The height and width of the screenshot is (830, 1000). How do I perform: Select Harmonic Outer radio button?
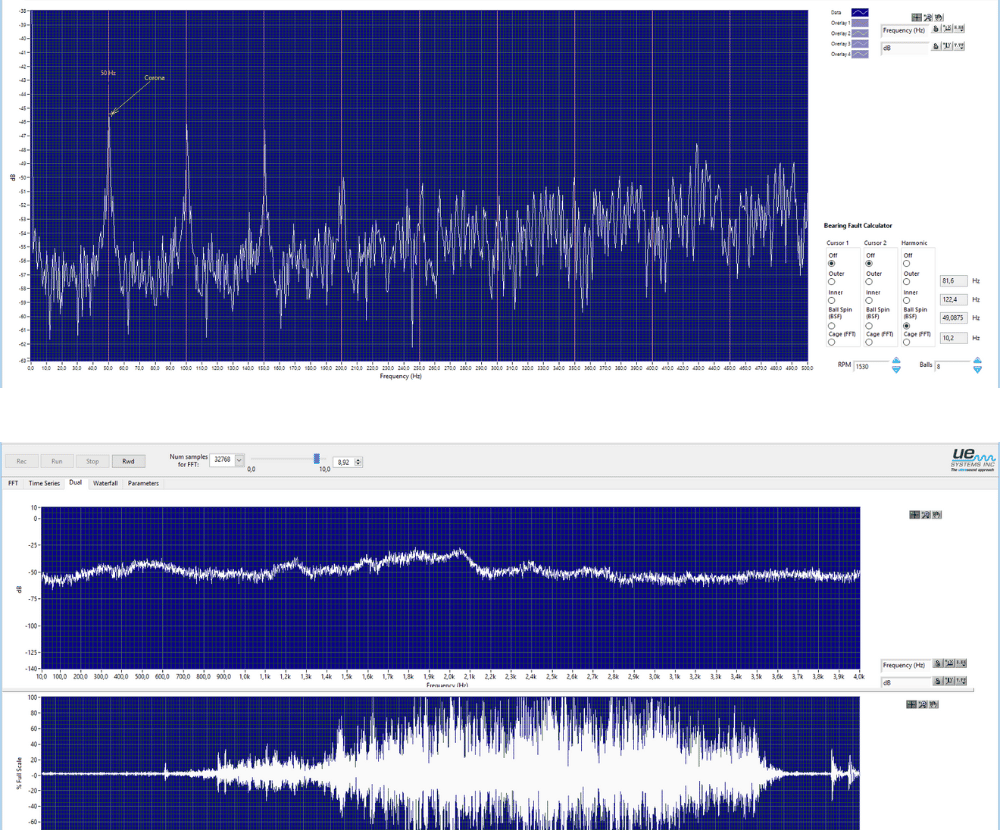point(906,281)
